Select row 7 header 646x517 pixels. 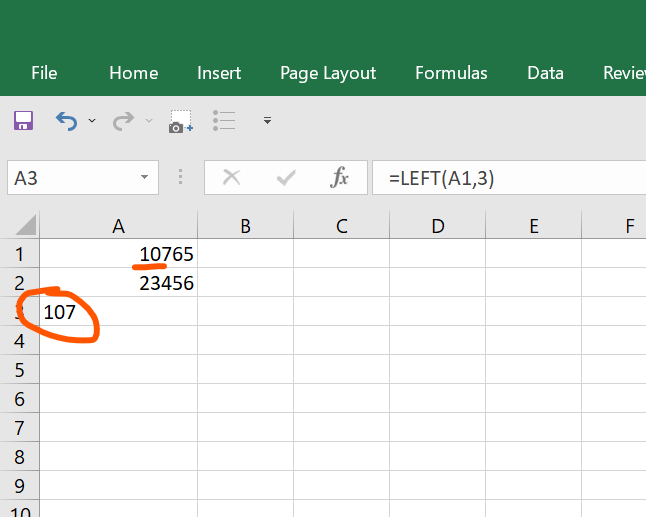point(19,428)
